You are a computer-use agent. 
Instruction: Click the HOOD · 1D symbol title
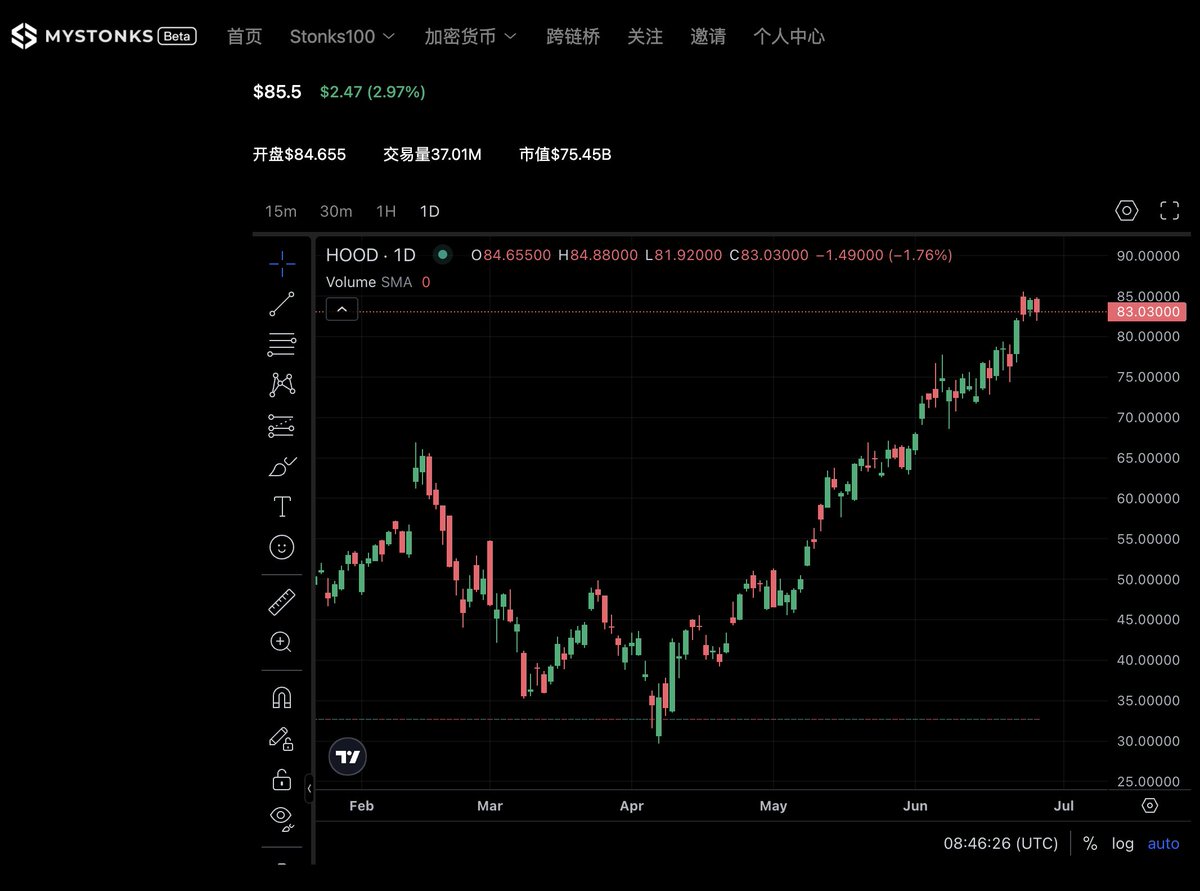[x=370, y=255]
